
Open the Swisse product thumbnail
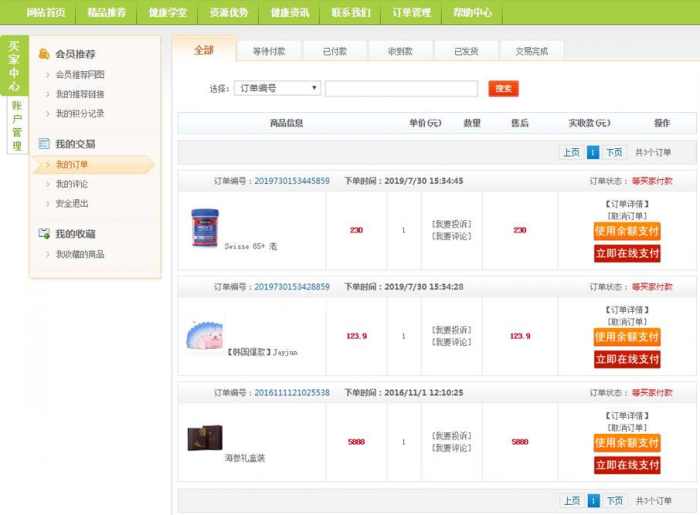tap(205, 228)
